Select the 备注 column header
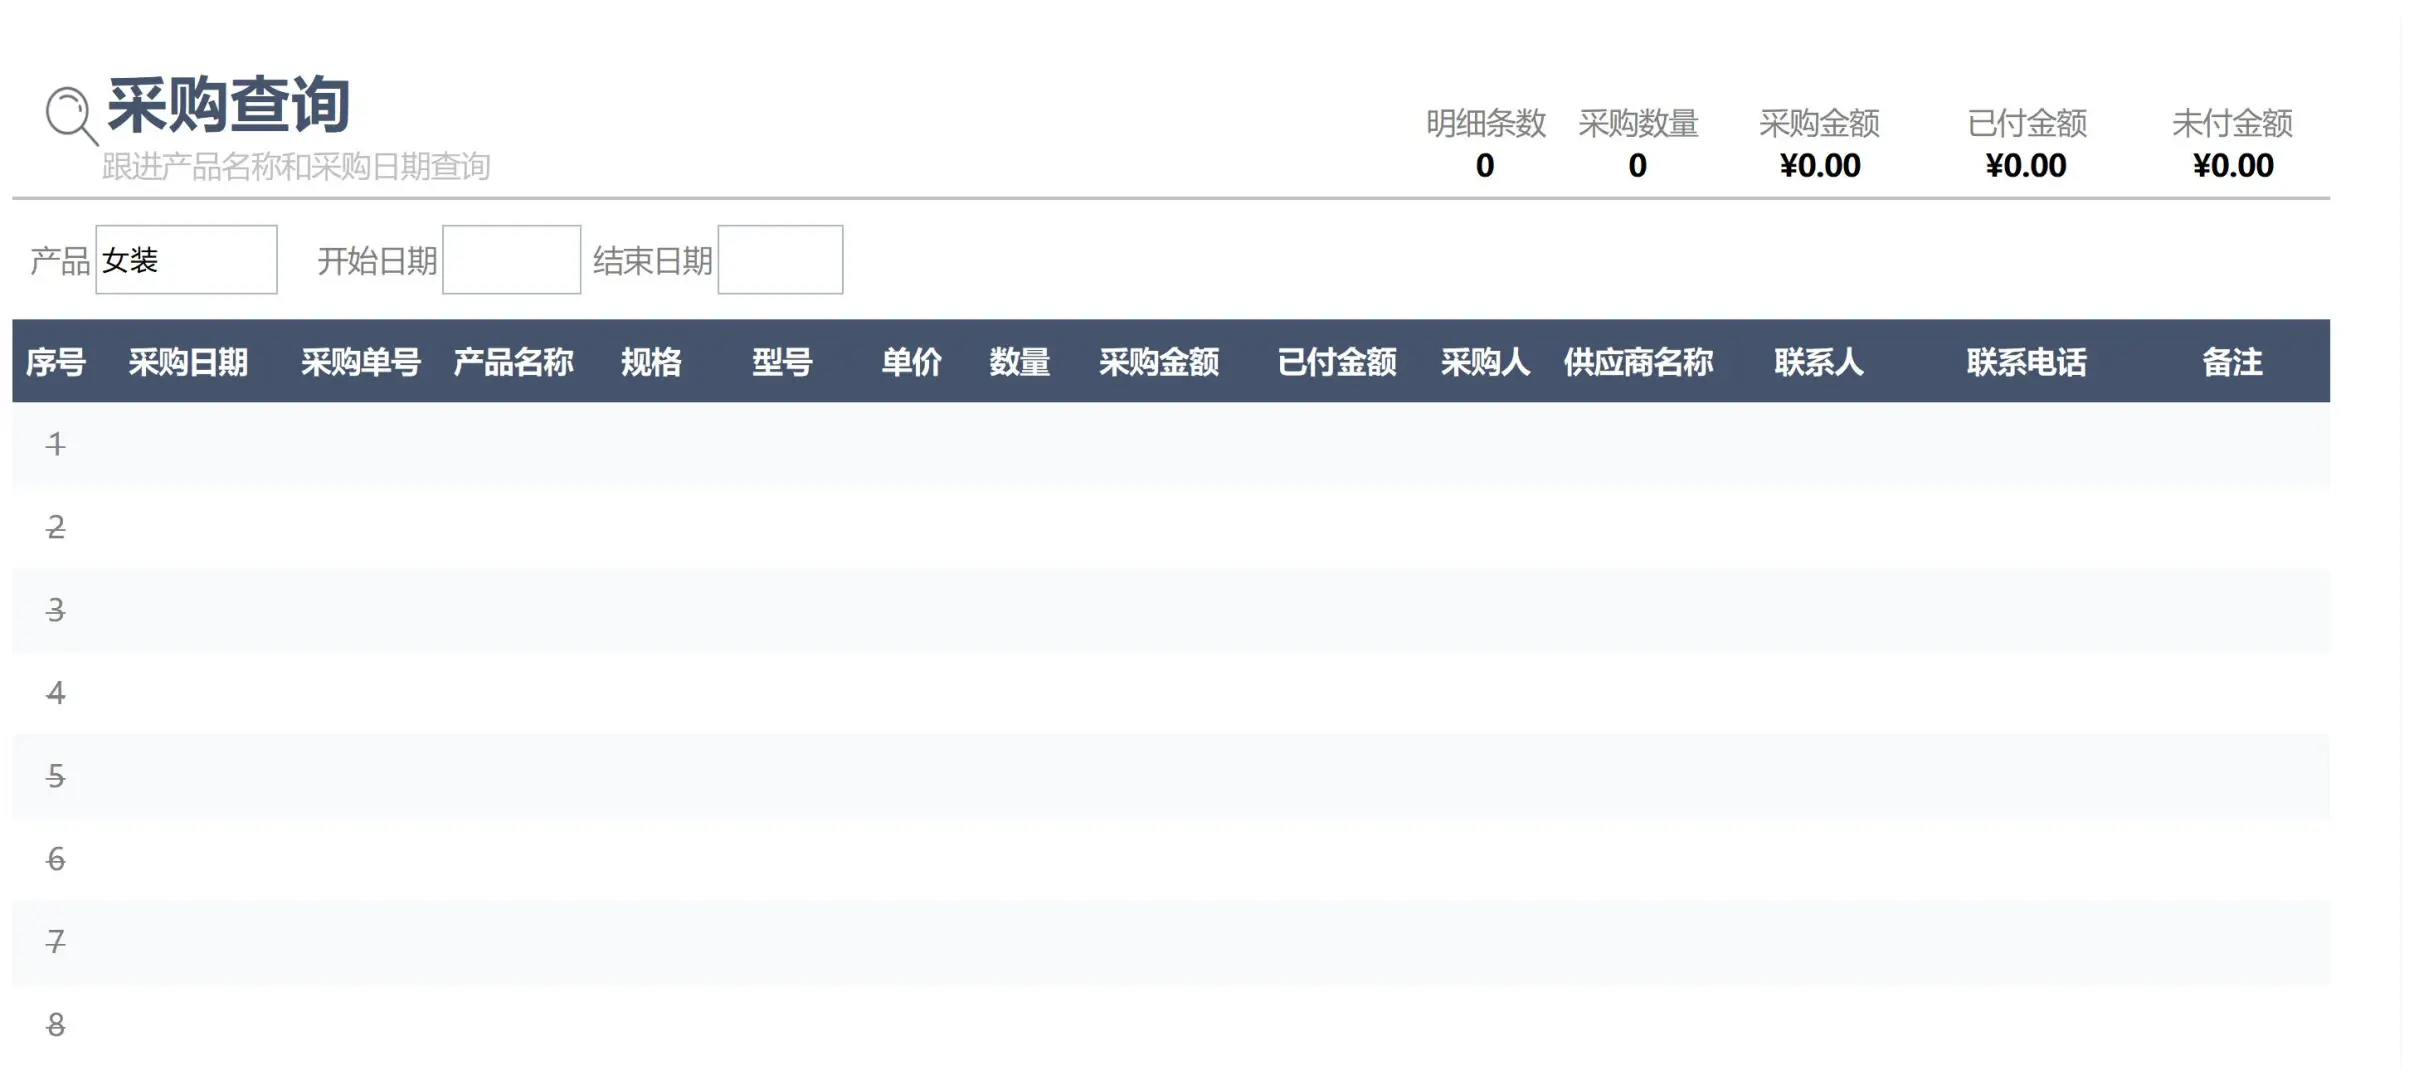The width and height of the screenshot is (2414, 1080). (x=2230, y=362)
